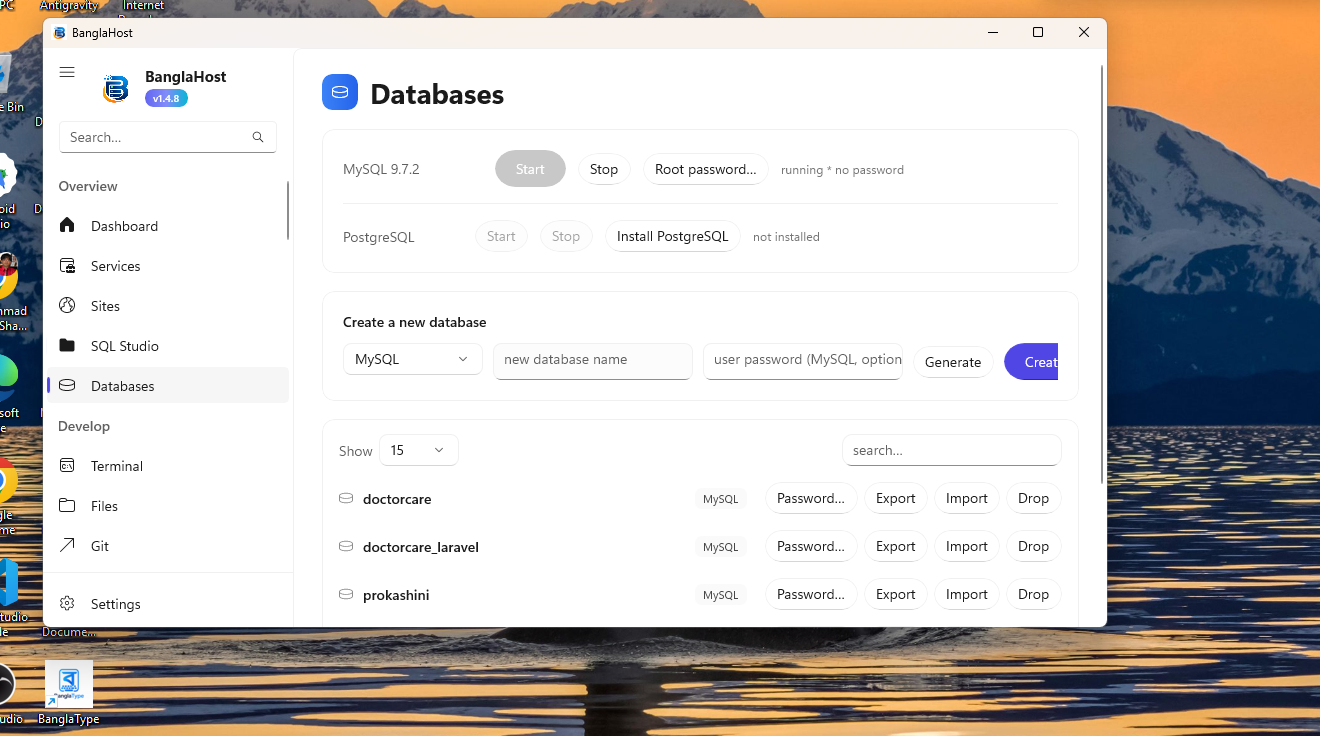Click the MySQL Stop button
This screenshot has height=736, width=1320.
tap(604, 169)
